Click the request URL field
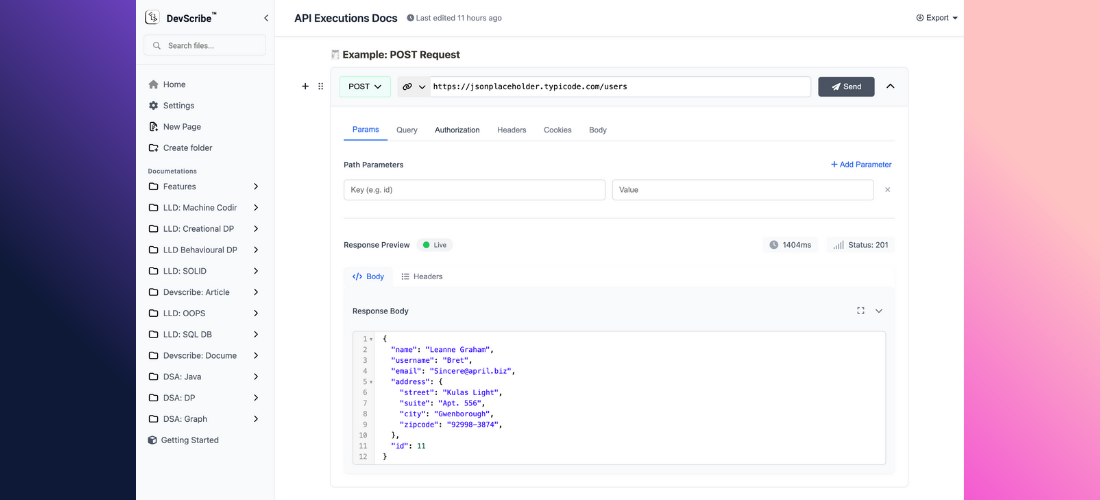 [x=620, y=87]
